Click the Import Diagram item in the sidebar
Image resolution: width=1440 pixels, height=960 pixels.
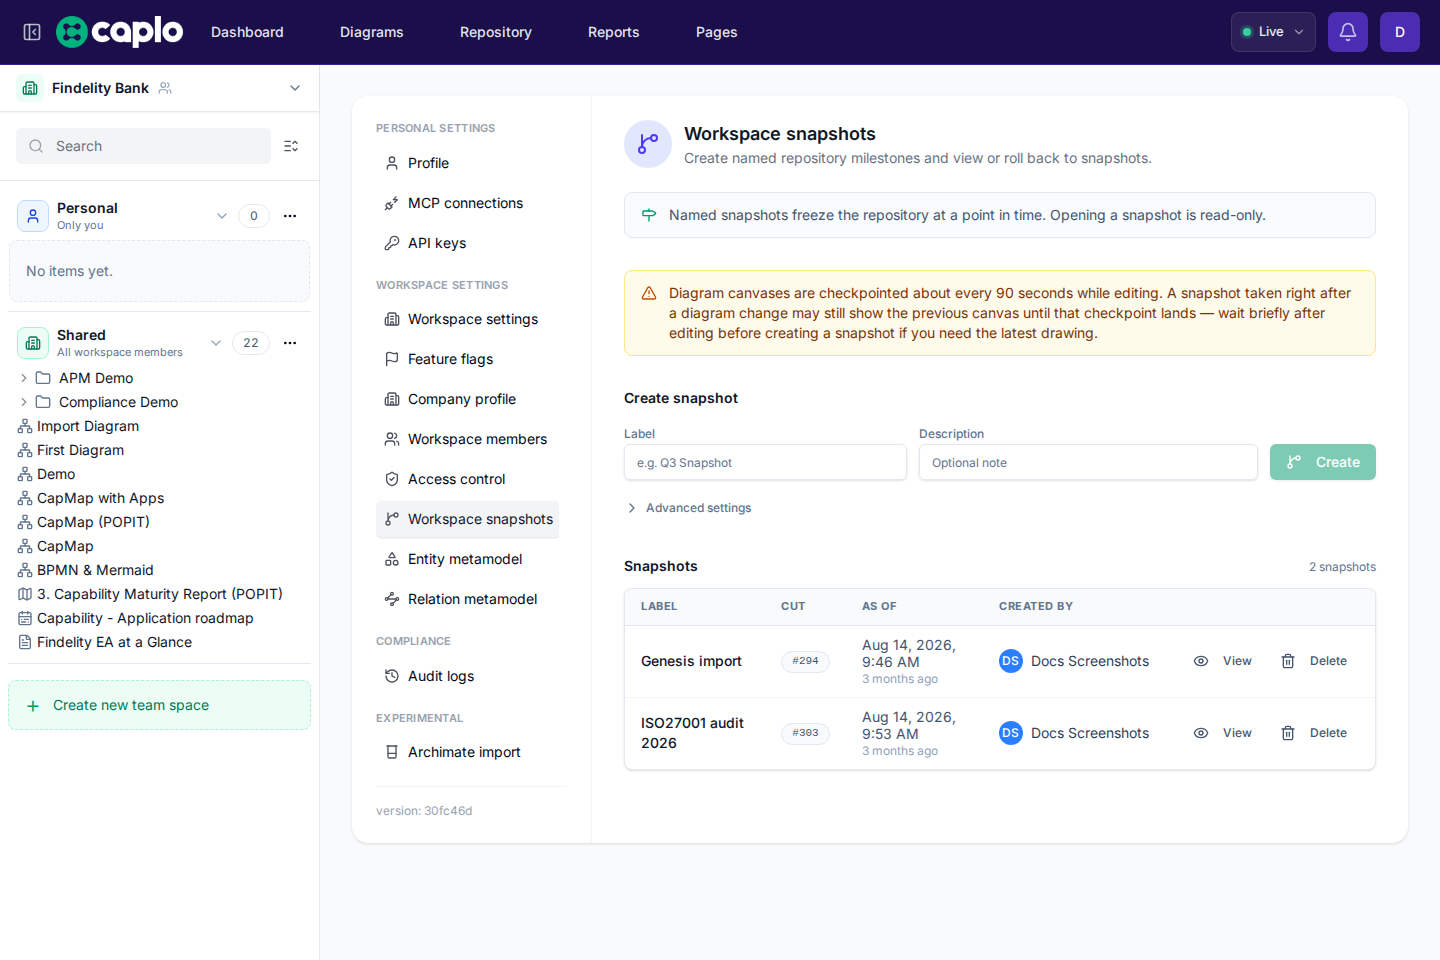88,426
